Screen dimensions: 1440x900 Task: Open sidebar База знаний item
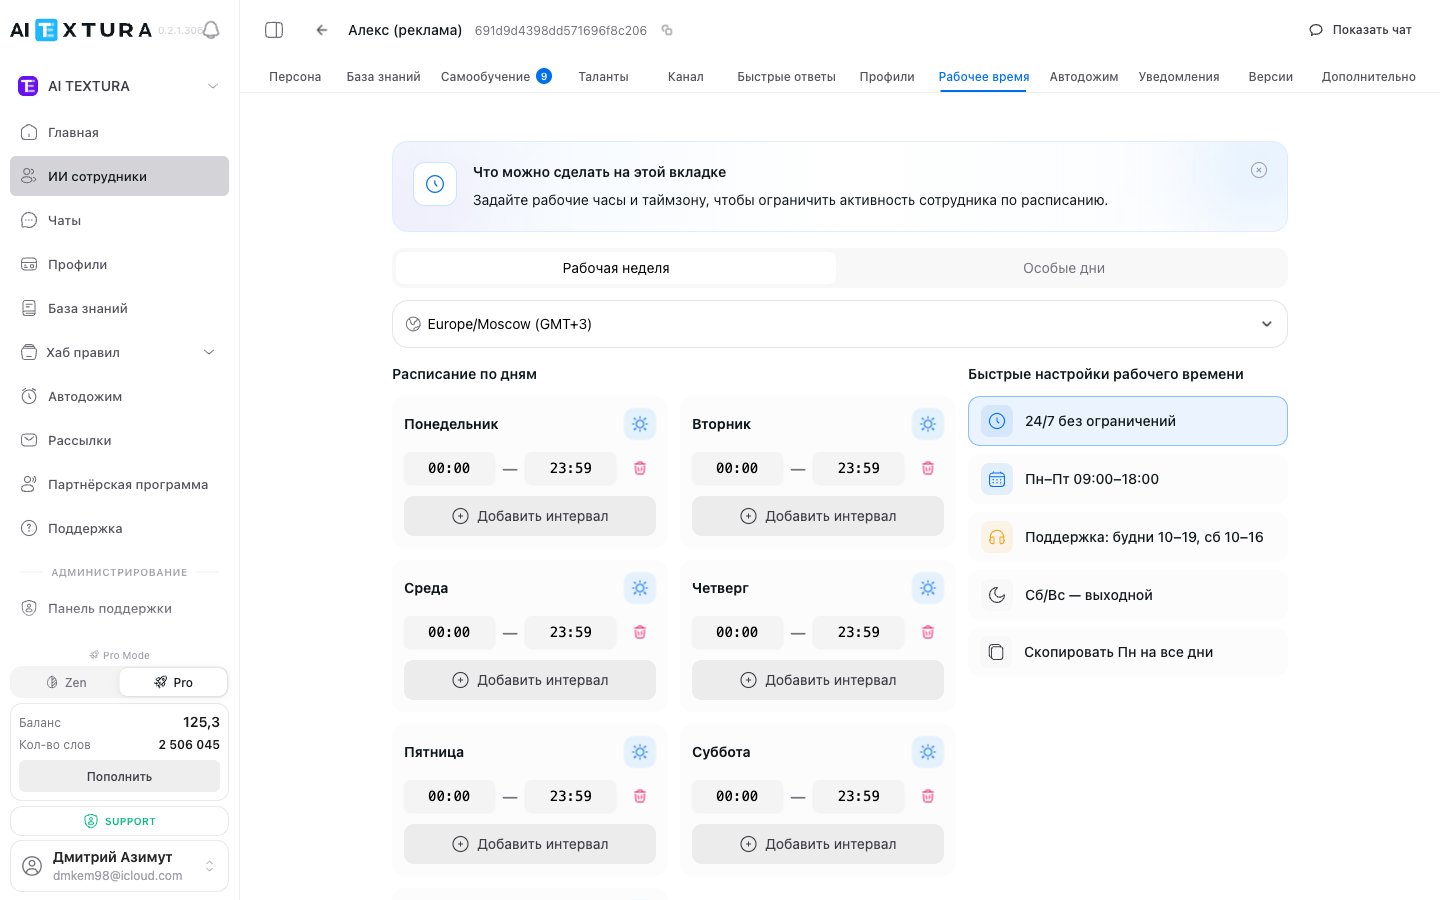[119, 308]
